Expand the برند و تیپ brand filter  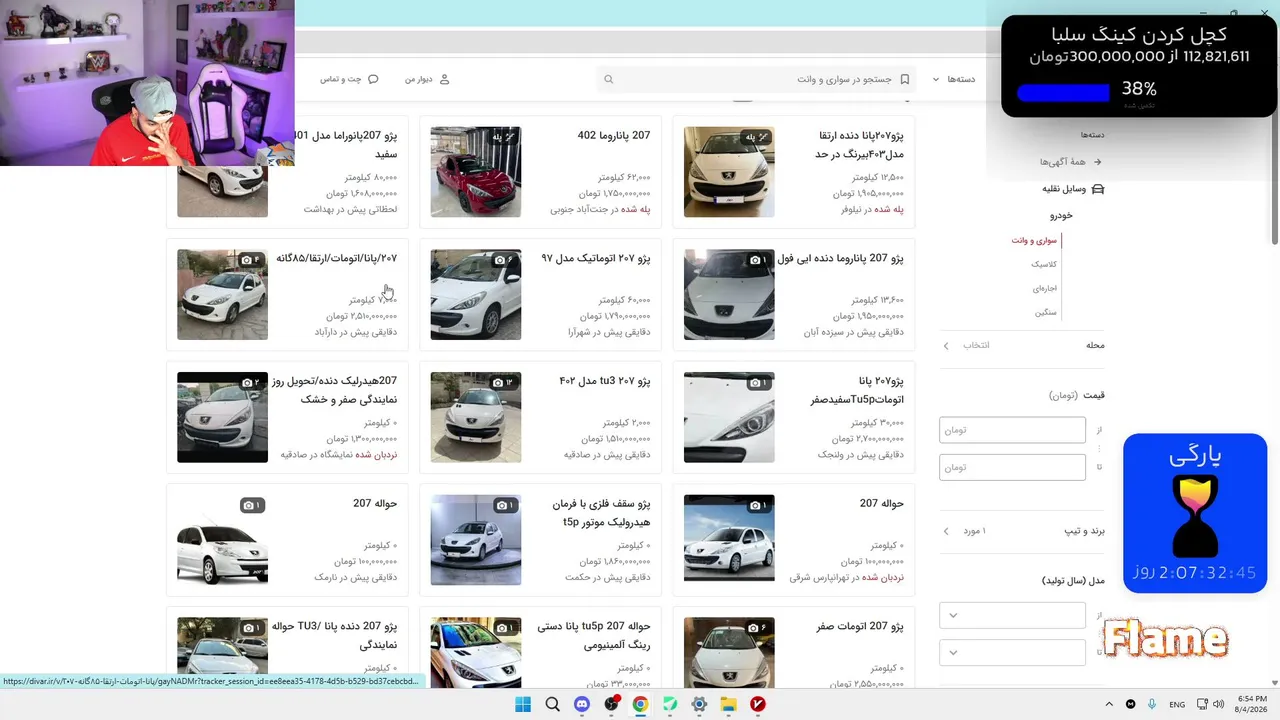(x=1022, y=531)
